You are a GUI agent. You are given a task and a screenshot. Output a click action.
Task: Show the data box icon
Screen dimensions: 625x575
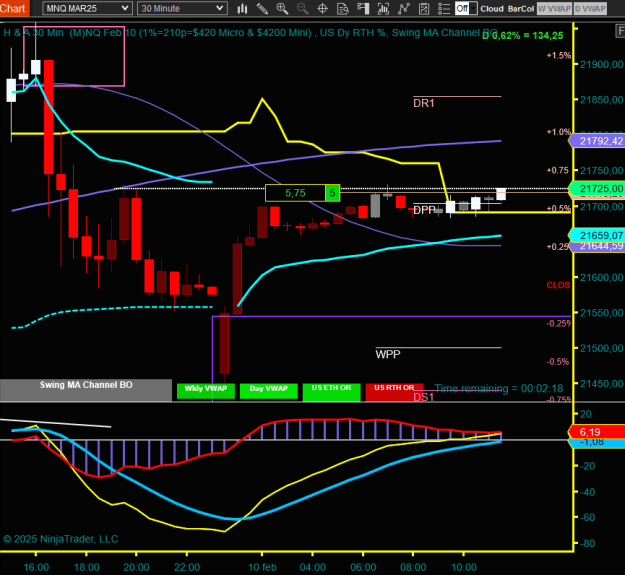(x=343, y=8)
